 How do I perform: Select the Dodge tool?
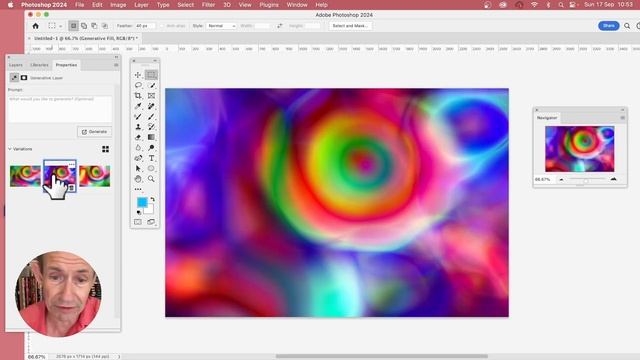coord(151,148)
